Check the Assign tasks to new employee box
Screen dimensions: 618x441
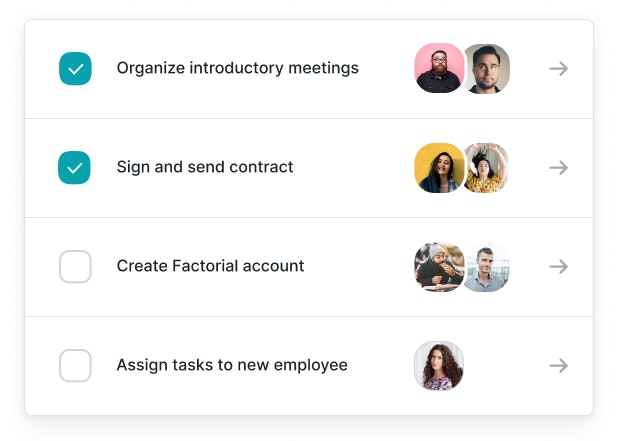75,366
